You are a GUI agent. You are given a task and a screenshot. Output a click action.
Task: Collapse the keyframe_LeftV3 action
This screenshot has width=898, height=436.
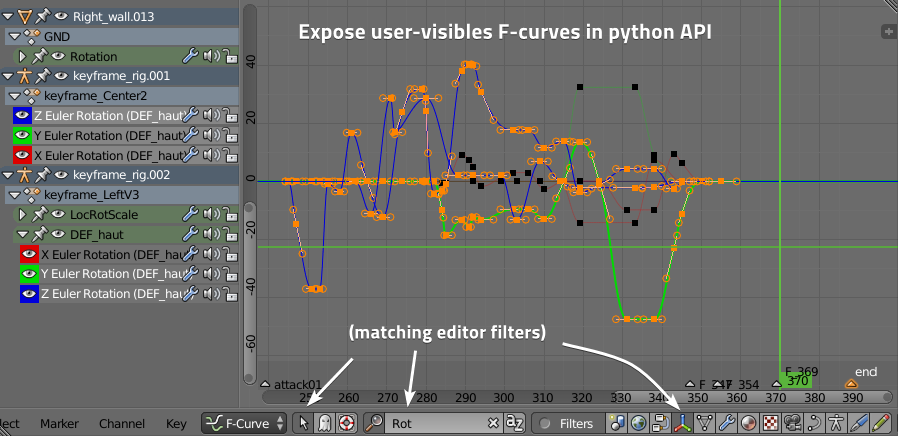[14, 195]
